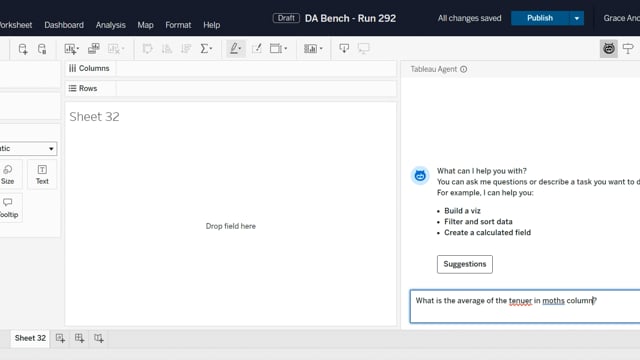This screenshot has width=640, height=360.
Task: Click the New Dashboard tab icon
Action: point(80,338)
